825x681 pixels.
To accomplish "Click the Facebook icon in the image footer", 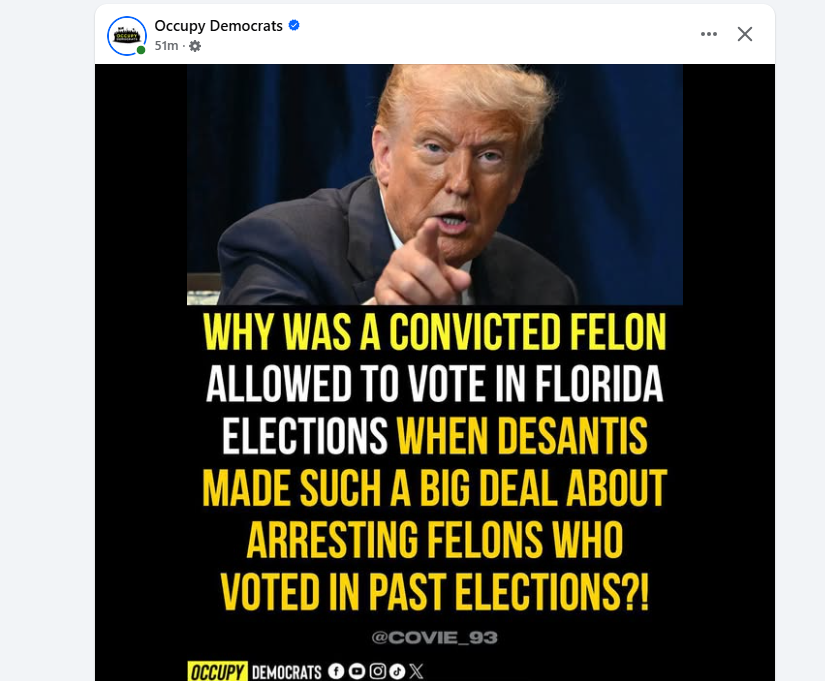I will tap(336, 672).
